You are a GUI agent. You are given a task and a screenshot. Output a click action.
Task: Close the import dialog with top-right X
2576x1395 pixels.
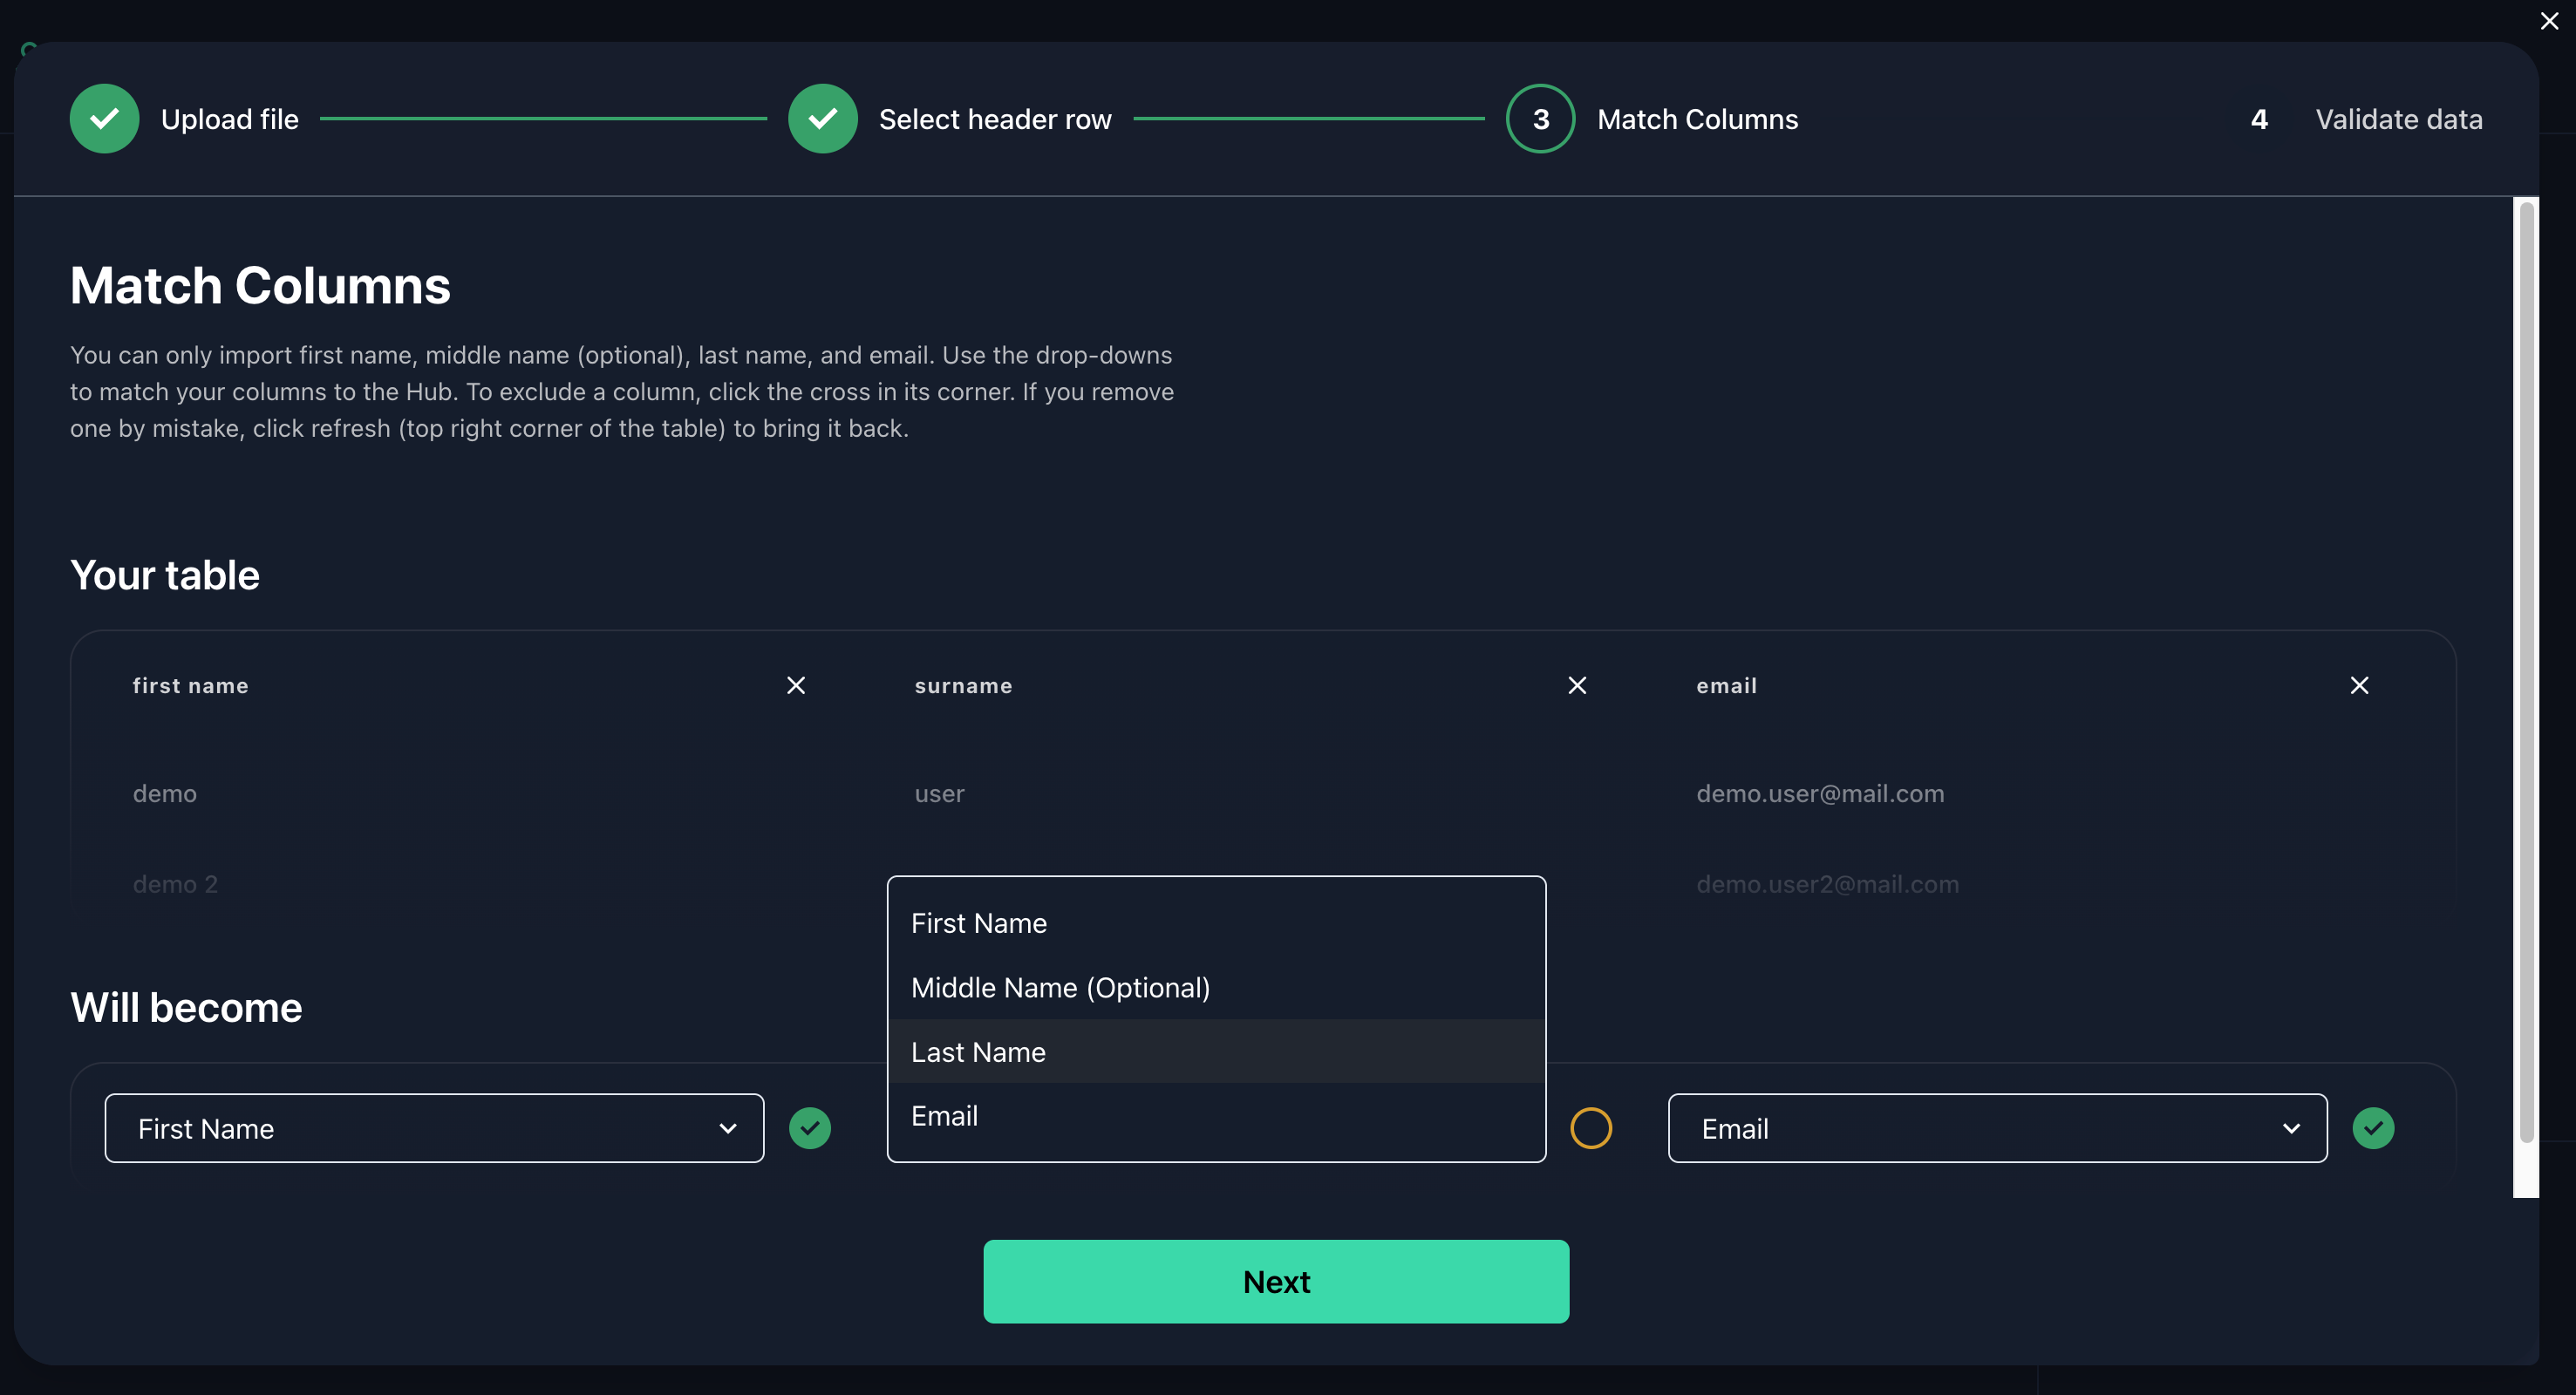coord(2549,21)
